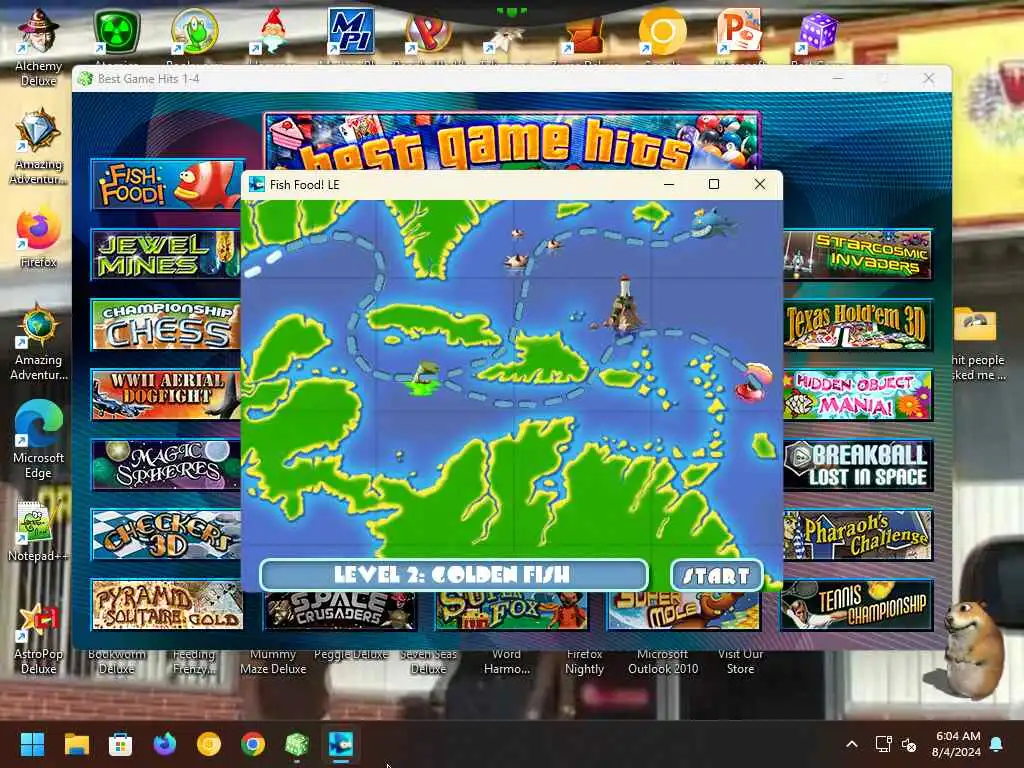1024x768 pixels.
Task: Open Google Chrome from the taskbar
Action: (x=253, y=744)
